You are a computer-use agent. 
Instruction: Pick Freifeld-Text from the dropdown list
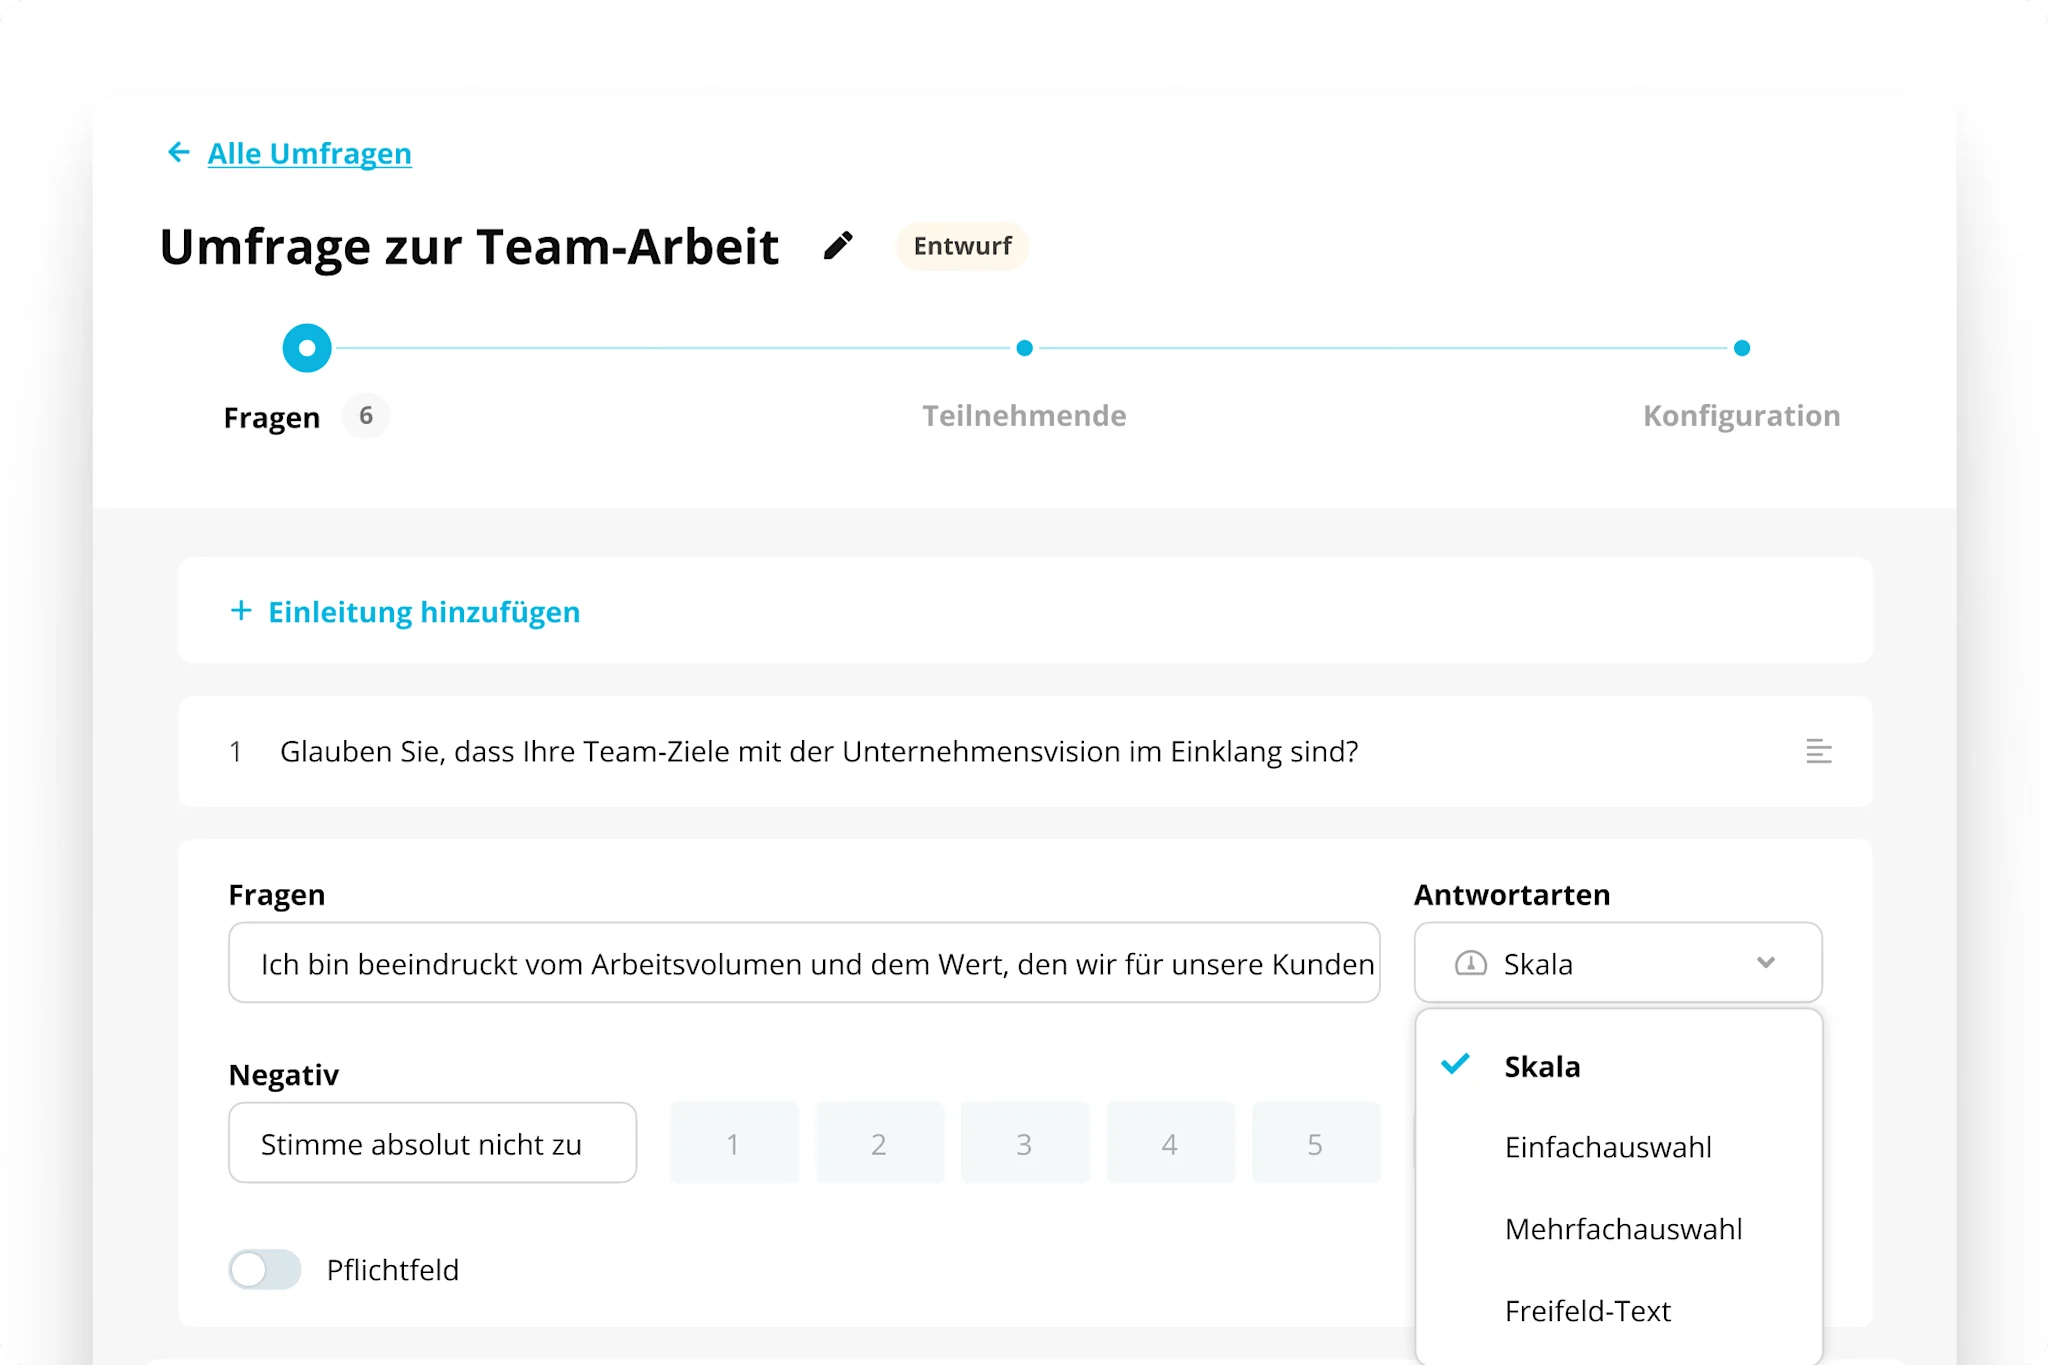coord(1587,1311)
